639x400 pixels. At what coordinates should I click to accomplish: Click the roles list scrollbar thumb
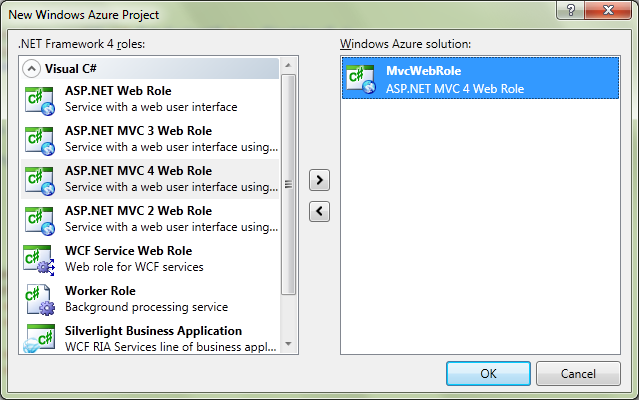[x=288, y=184]
